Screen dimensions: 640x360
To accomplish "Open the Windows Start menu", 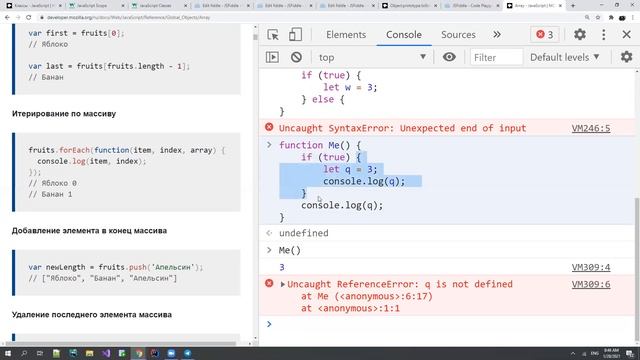I will click(x=7, y=353).
